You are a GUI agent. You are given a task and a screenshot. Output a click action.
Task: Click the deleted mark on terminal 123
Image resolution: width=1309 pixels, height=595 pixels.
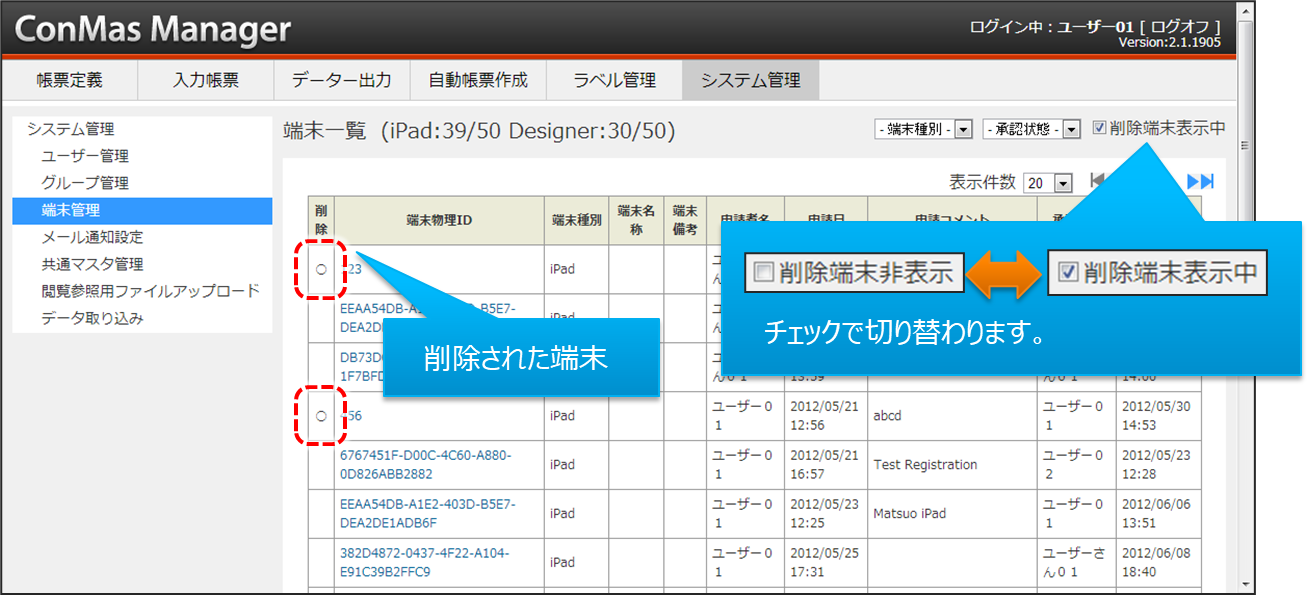[321, 269]
